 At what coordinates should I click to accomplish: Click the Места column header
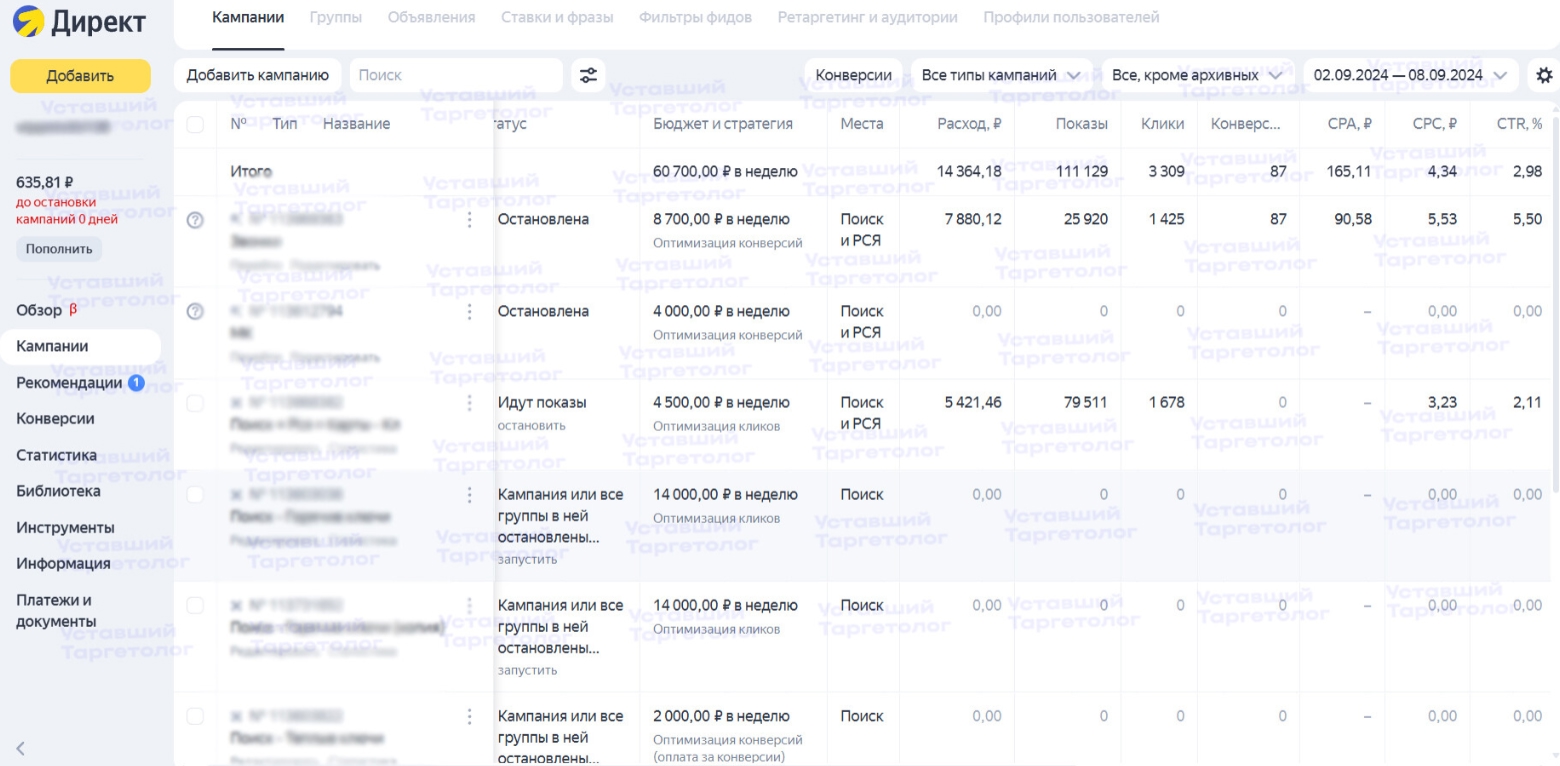(x=862, y=124)
